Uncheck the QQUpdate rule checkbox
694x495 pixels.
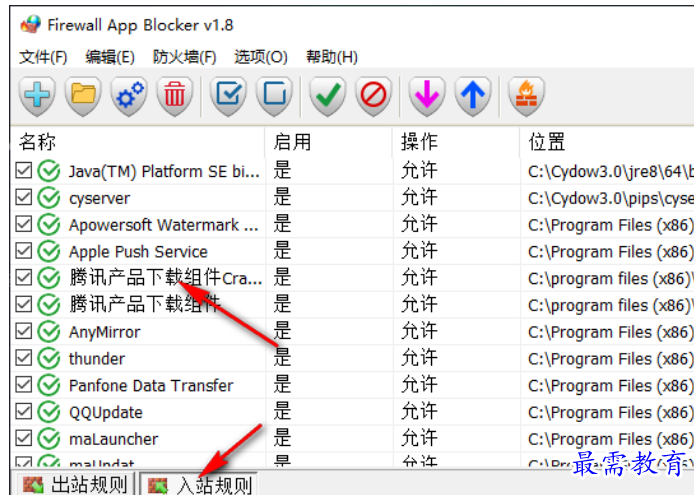click(23, 412)
